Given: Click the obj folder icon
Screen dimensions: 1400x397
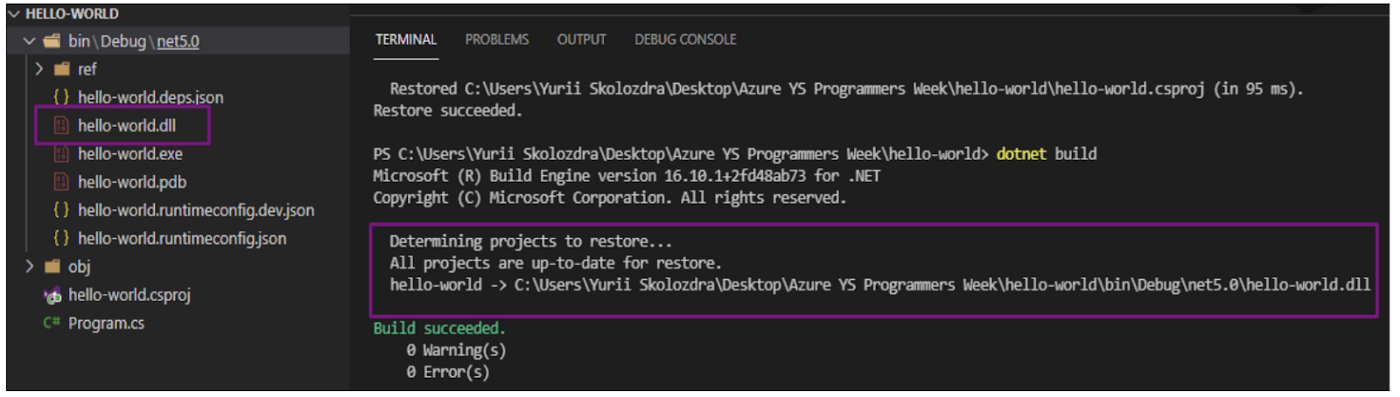Looking at the screenshot, I should tap(52, 267).
